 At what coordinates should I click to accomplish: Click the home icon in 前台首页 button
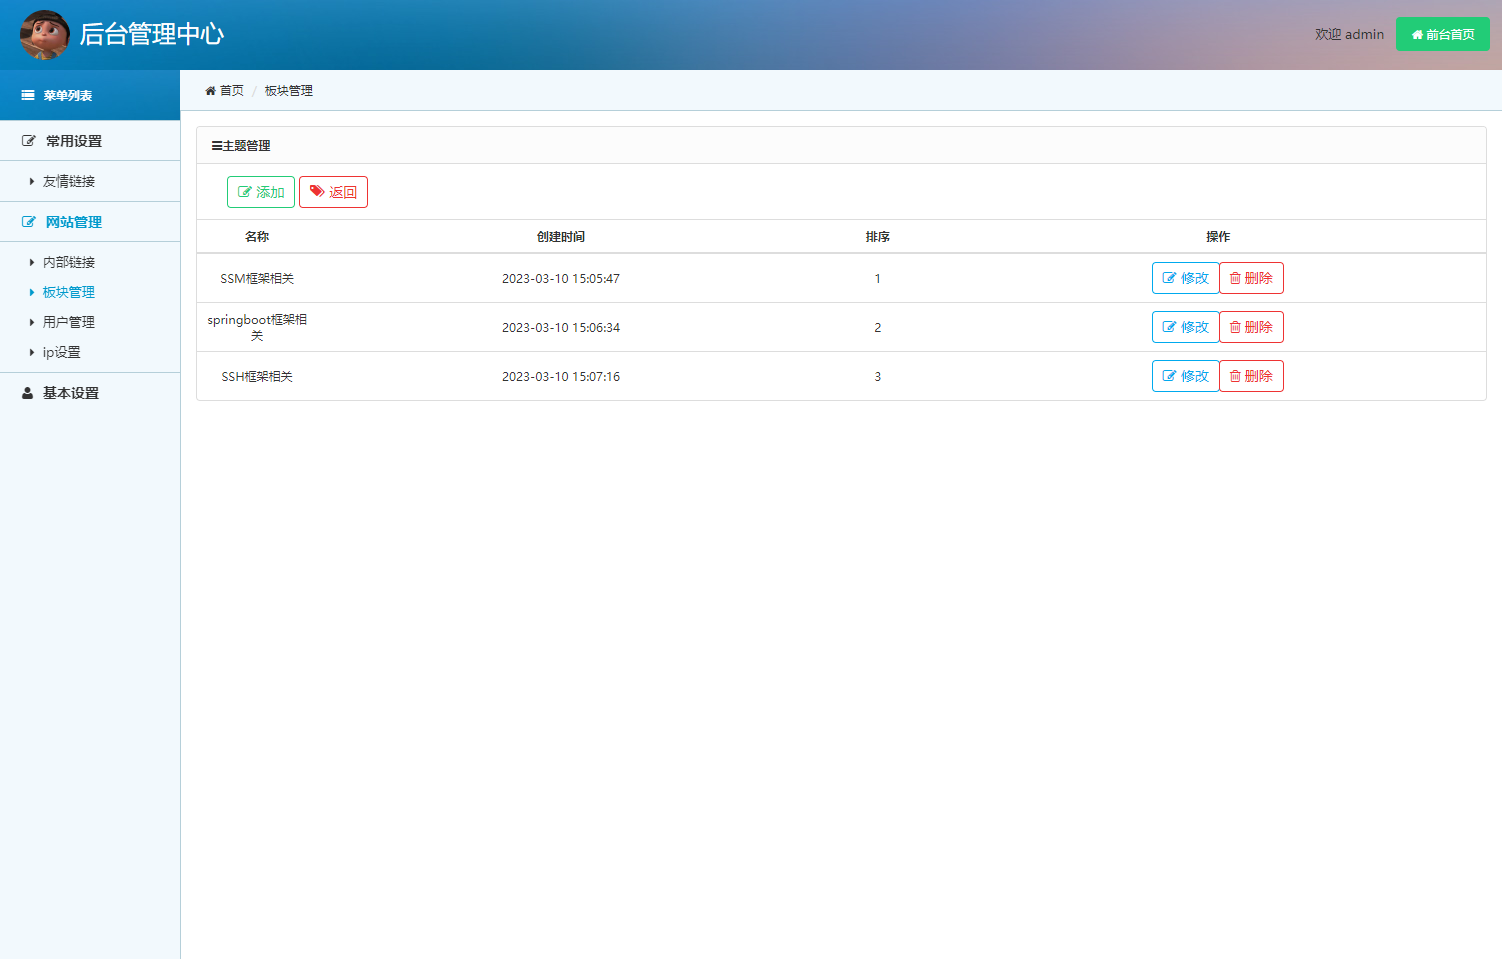[x=1417, y=35]
